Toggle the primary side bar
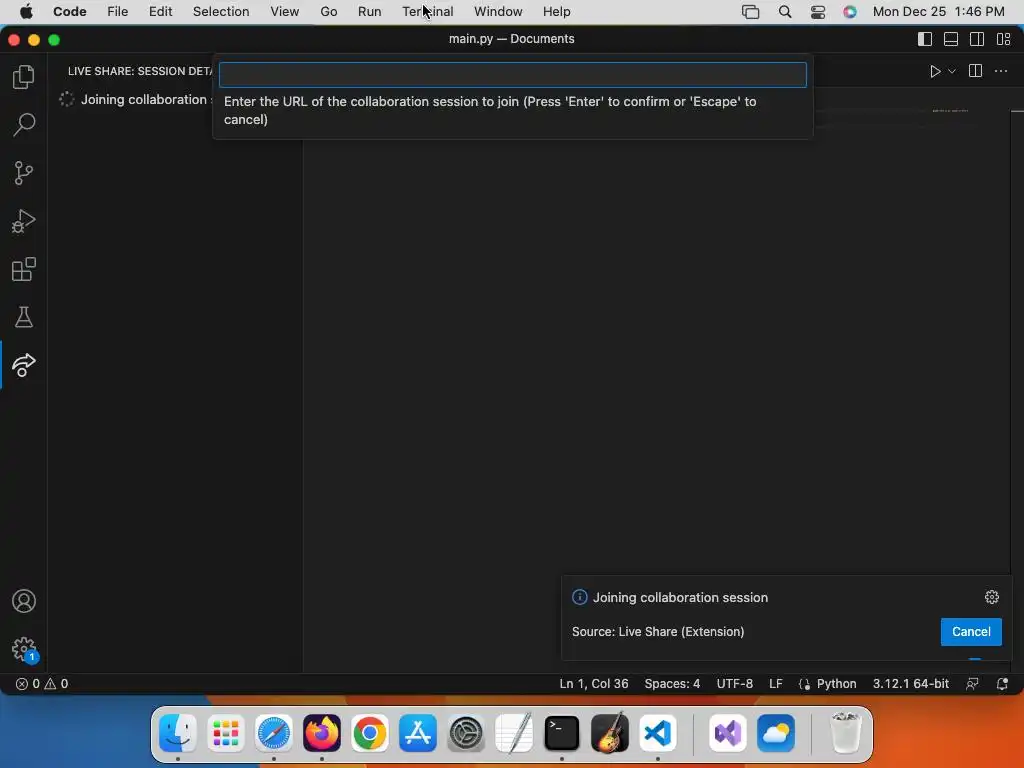The width and height of the screenshot is (1024, 768). pos(925,39)
